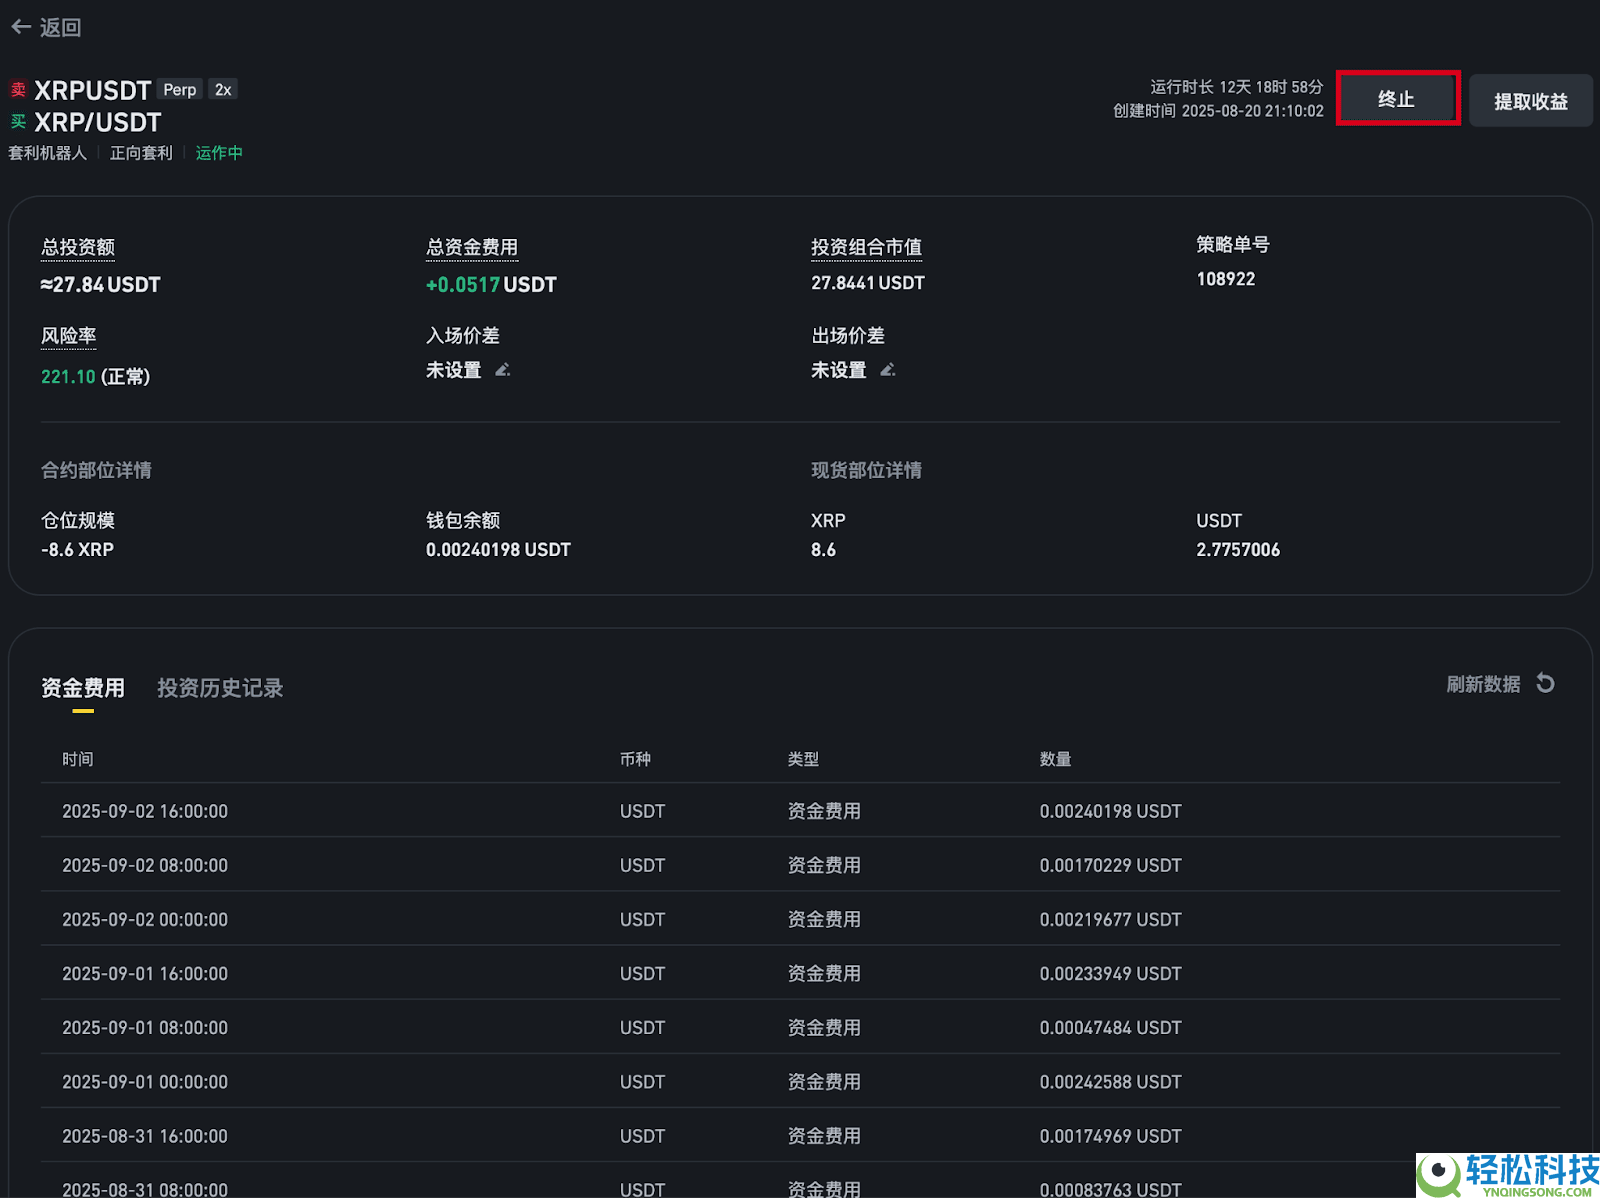
Task: Click the 总资金费用 underlined label
Action: [472, 247]
